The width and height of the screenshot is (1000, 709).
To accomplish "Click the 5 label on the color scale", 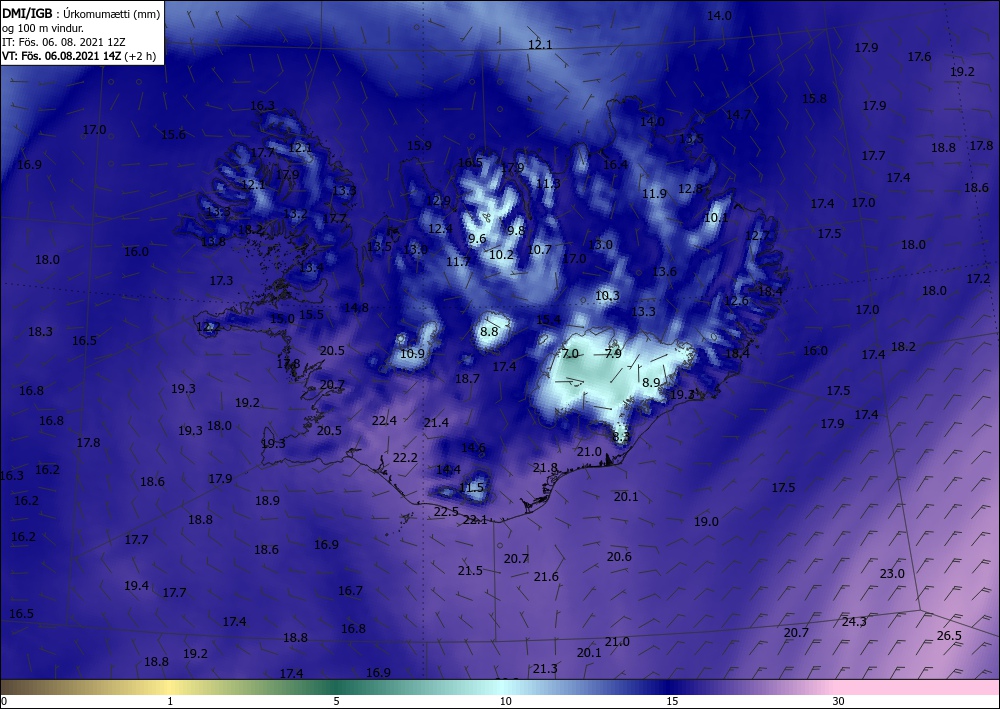I will [336, 701].
